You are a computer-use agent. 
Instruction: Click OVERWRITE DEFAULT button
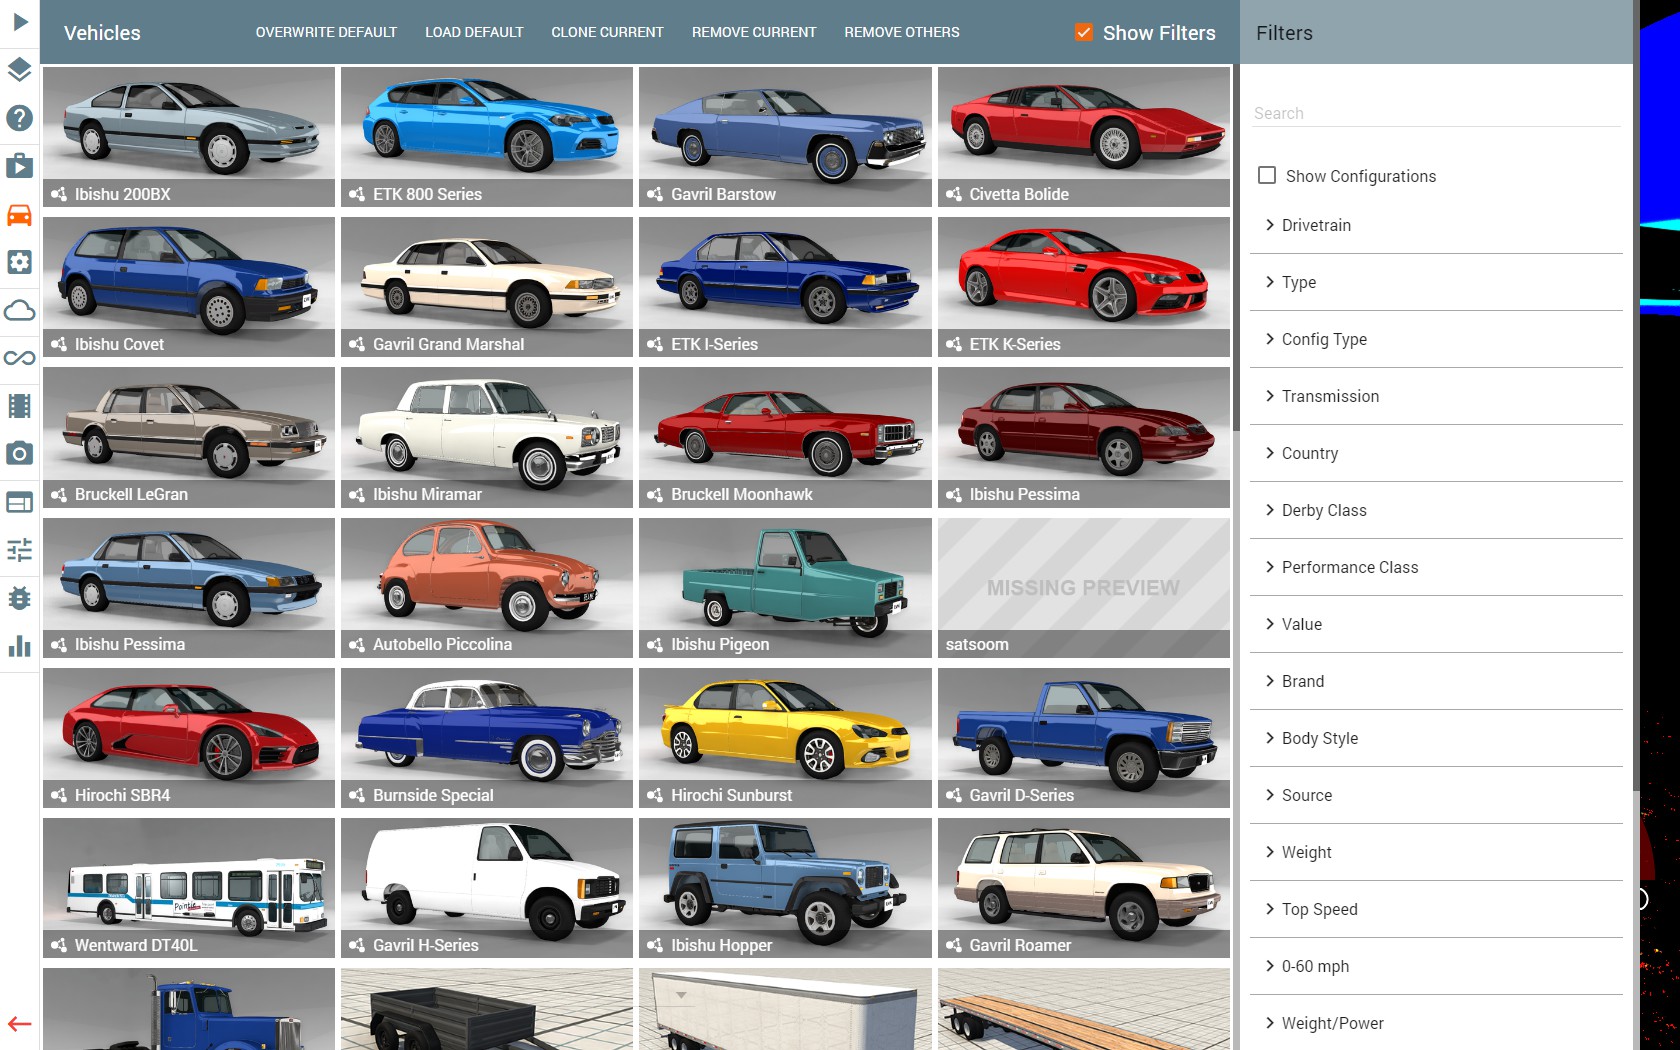point(326,32)
